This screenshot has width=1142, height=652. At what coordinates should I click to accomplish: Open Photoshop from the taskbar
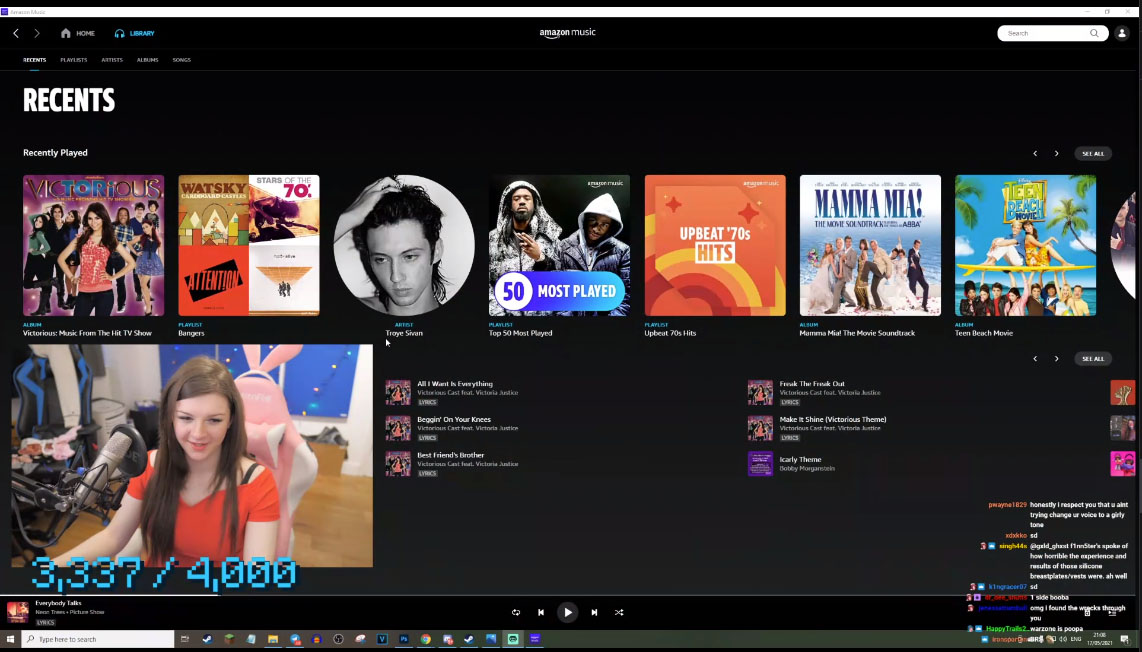tap(403, 640)
